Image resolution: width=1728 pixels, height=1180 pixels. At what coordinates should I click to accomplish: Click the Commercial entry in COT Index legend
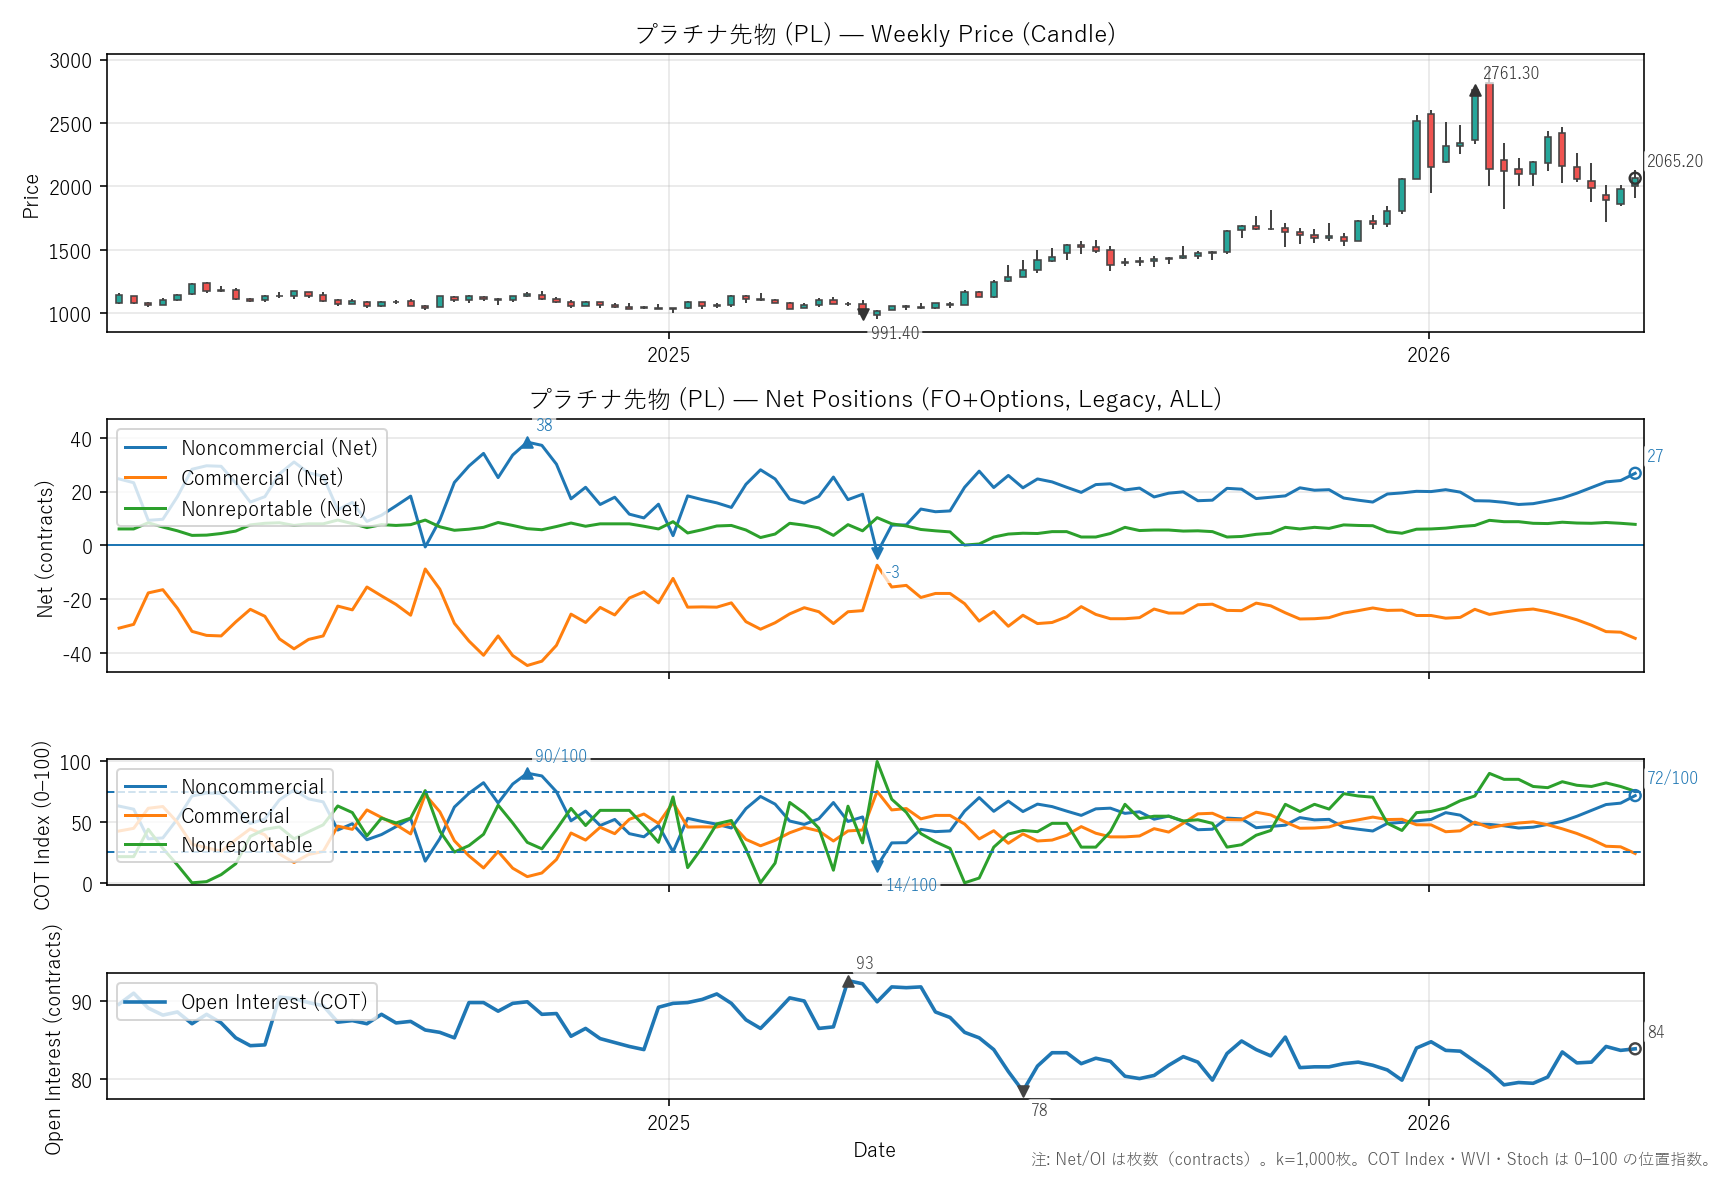[x=235, y=816]
